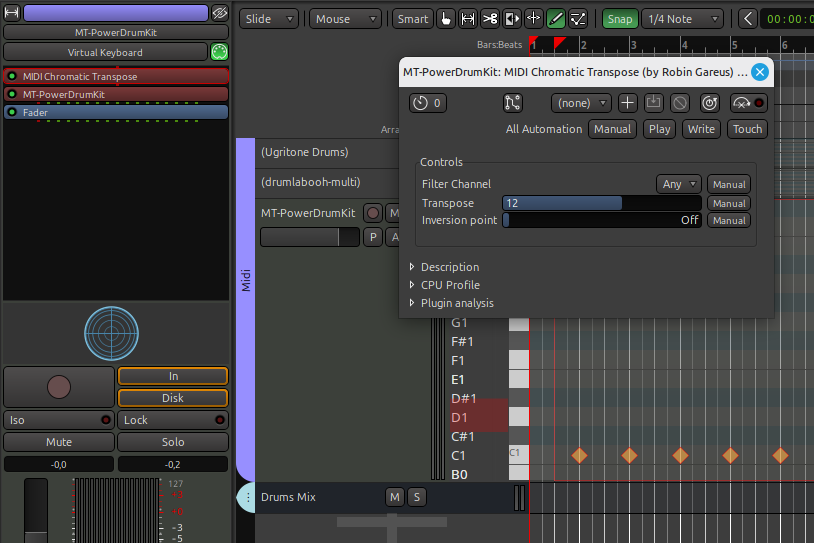Mute the Drums Mix track
Screen dimensions: 814x543
(395, 497)
